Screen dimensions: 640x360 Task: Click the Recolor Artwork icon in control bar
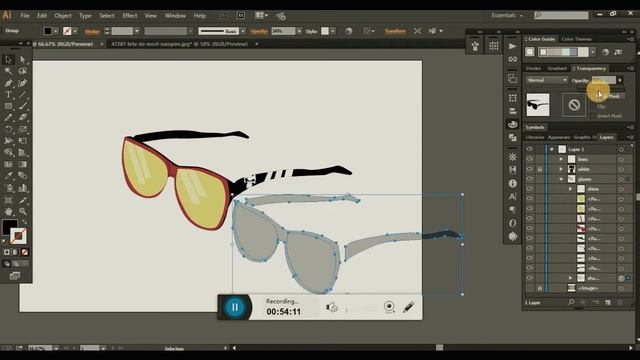(x=349, y=31)
